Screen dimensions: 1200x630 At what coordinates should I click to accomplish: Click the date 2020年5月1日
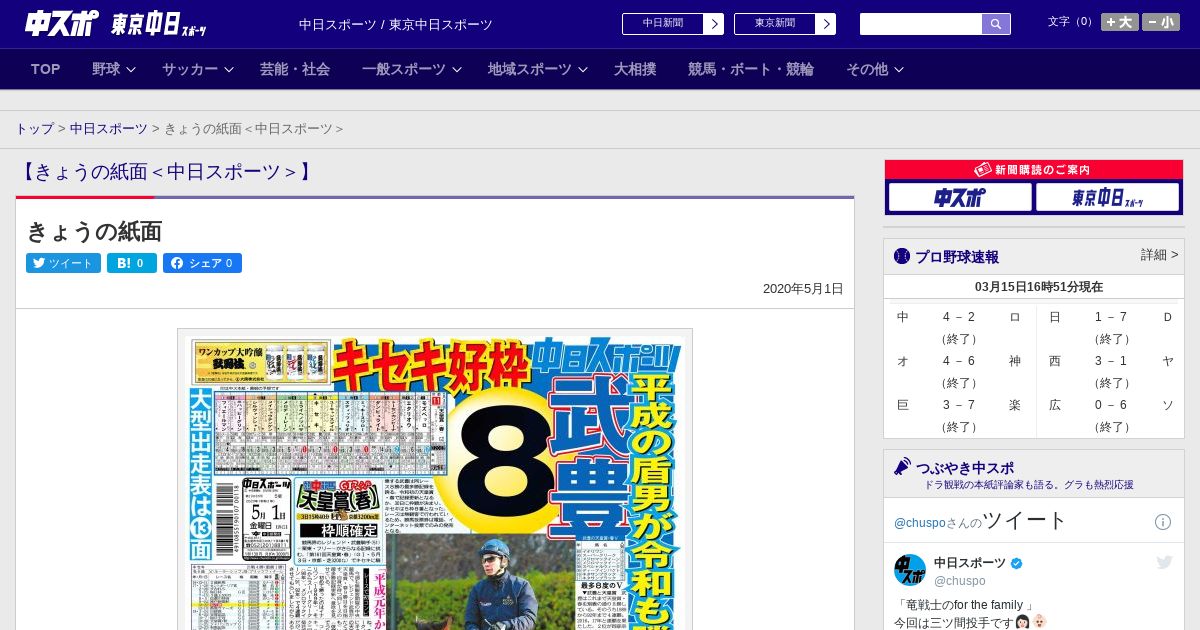click(803, 289)
